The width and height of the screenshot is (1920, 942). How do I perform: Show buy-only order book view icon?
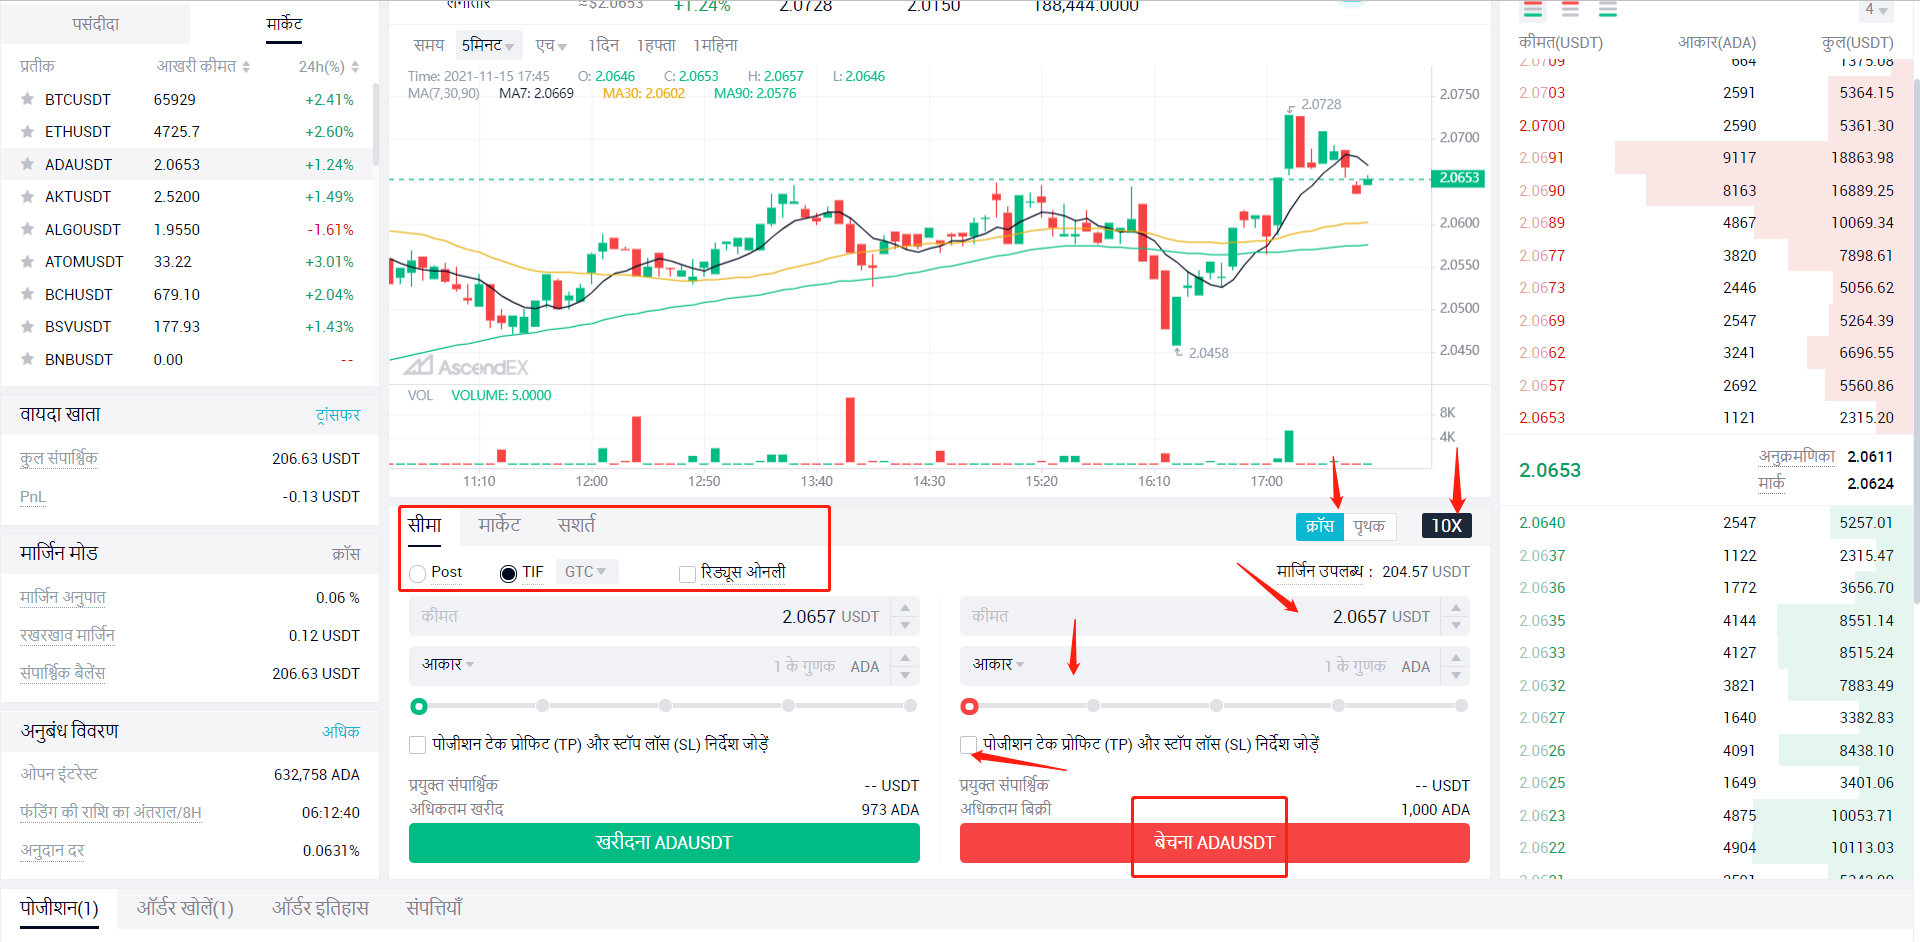1608,10
